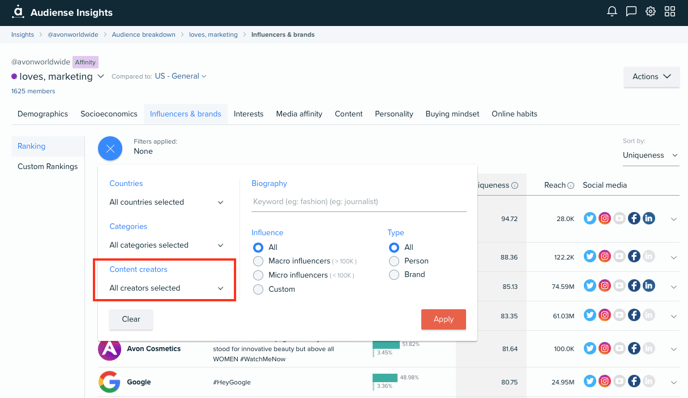Viewport: 688px width, 398px height.
Task: Open the Actions dropdown
Action: coord(652,76)
